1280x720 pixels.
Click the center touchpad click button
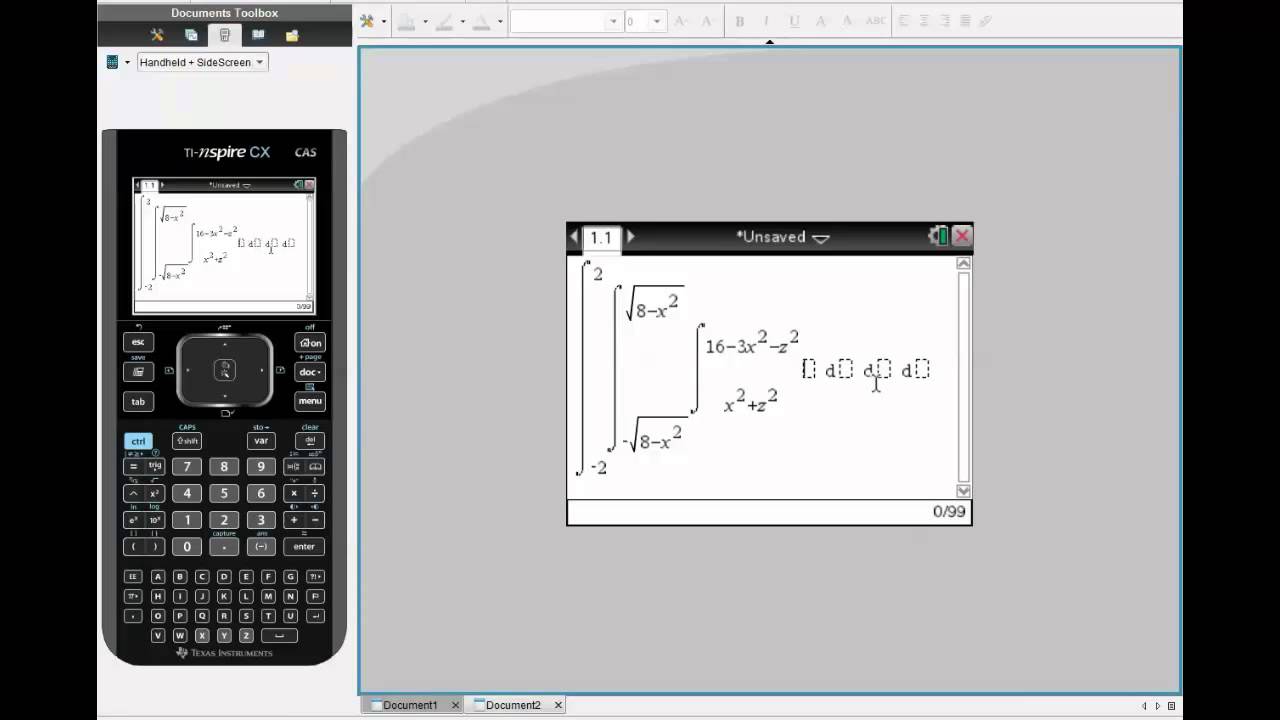pos(224,371)
